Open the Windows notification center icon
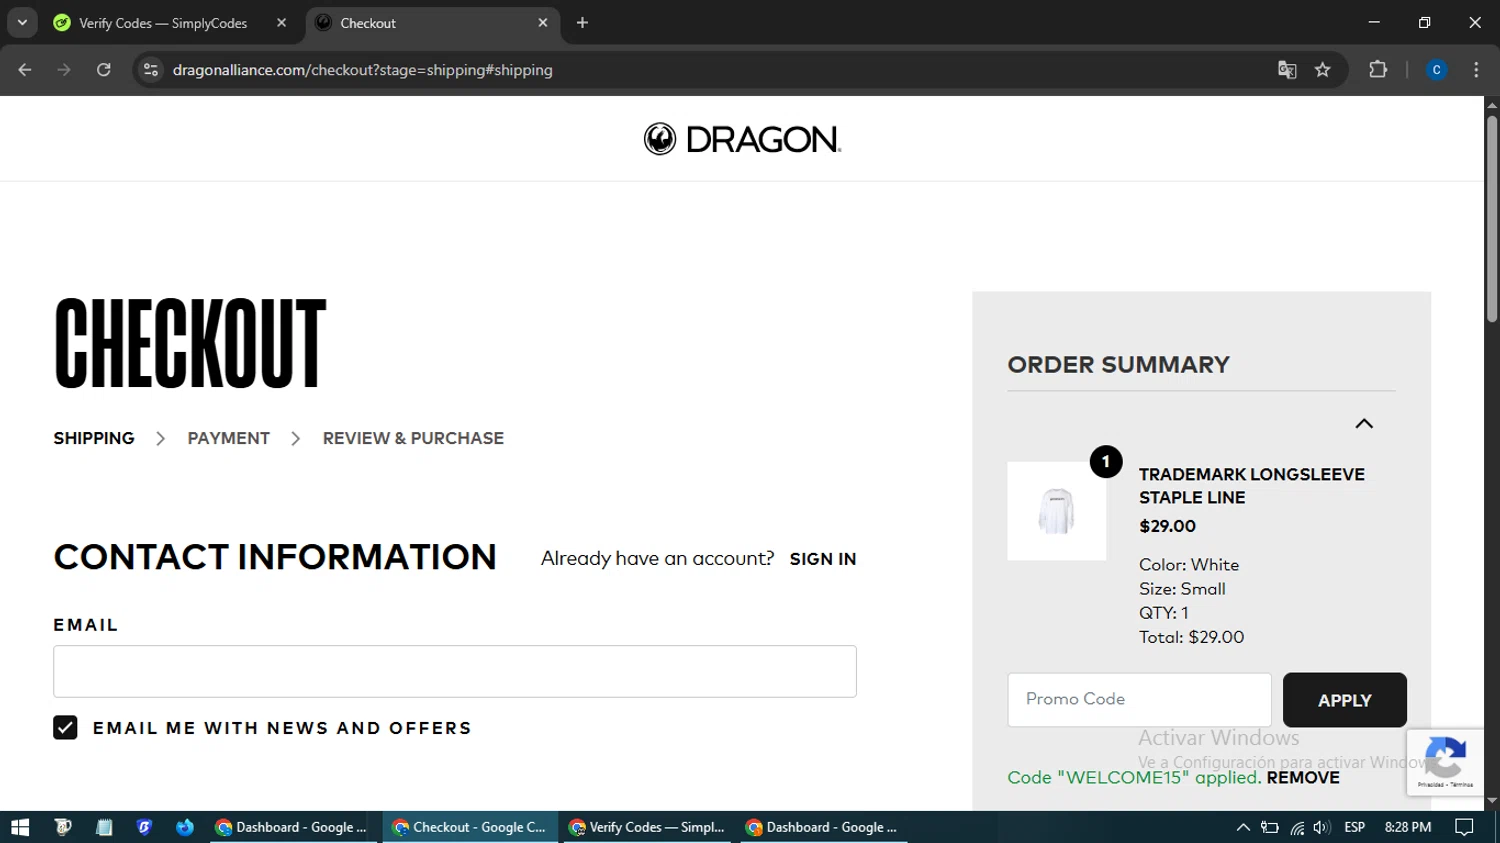This screenshot has height=843, width=1500. 1465,827
